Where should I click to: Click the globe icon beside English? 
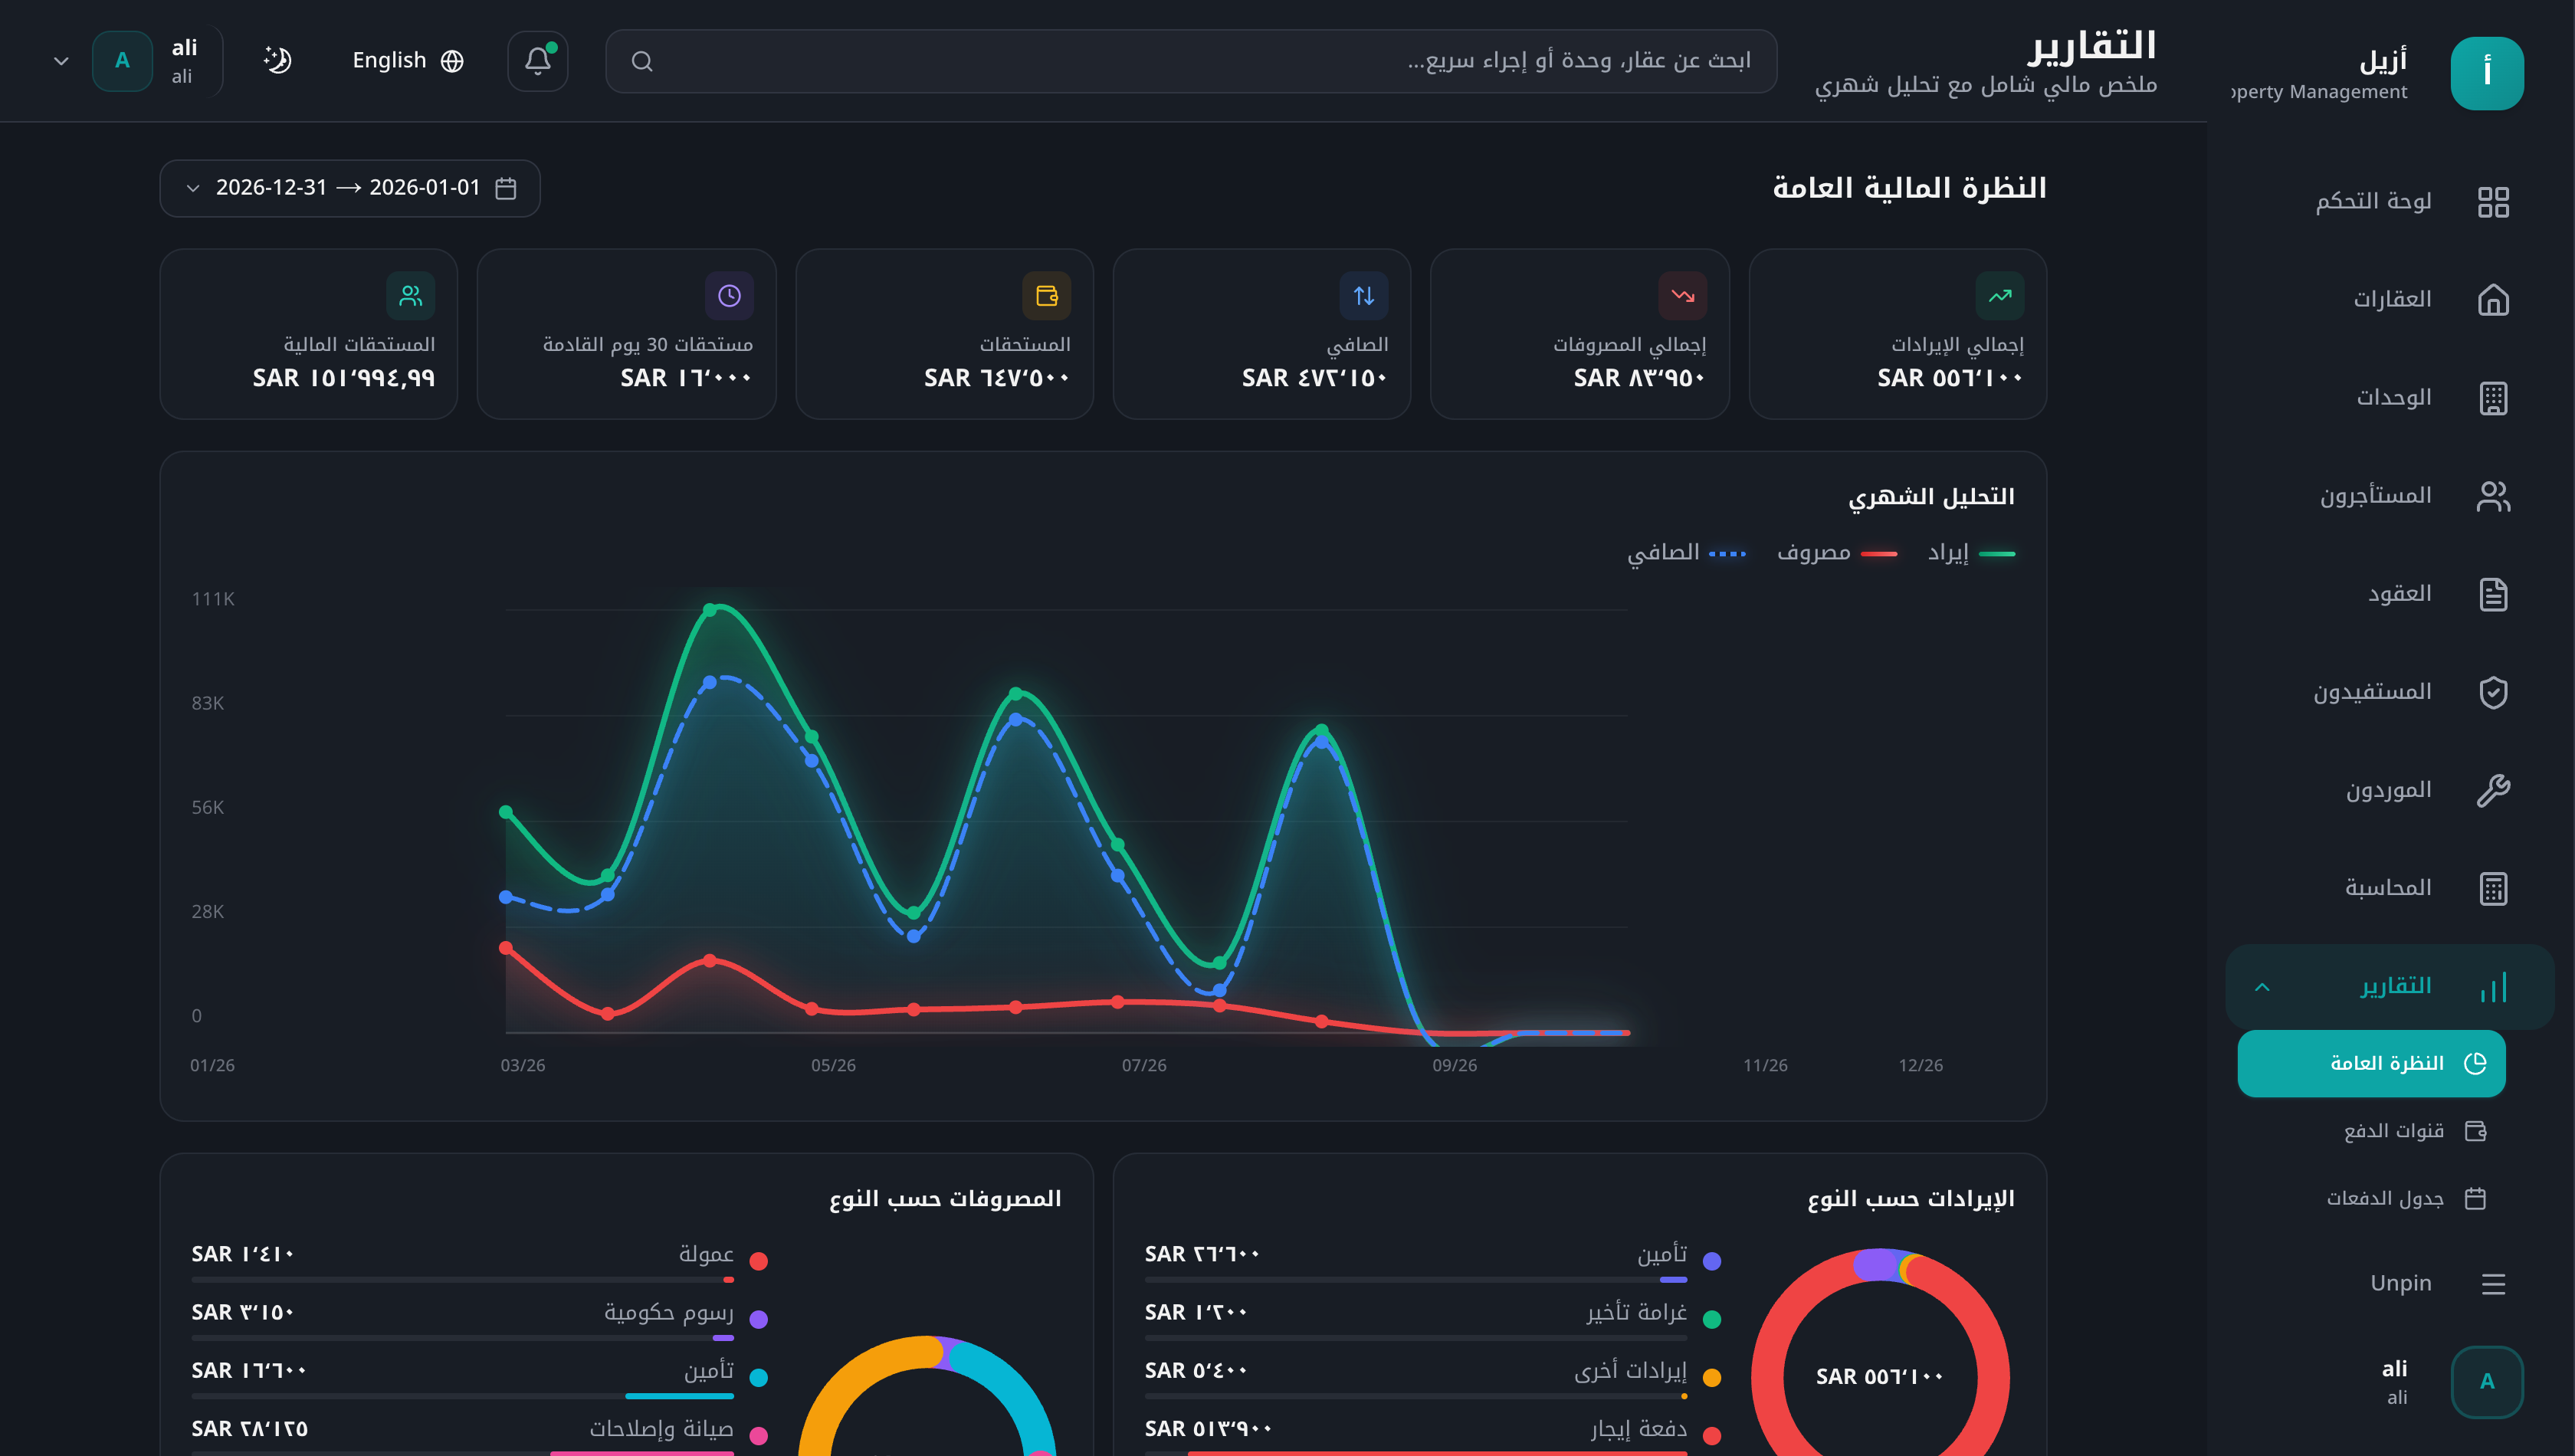[x=452, y=61]
